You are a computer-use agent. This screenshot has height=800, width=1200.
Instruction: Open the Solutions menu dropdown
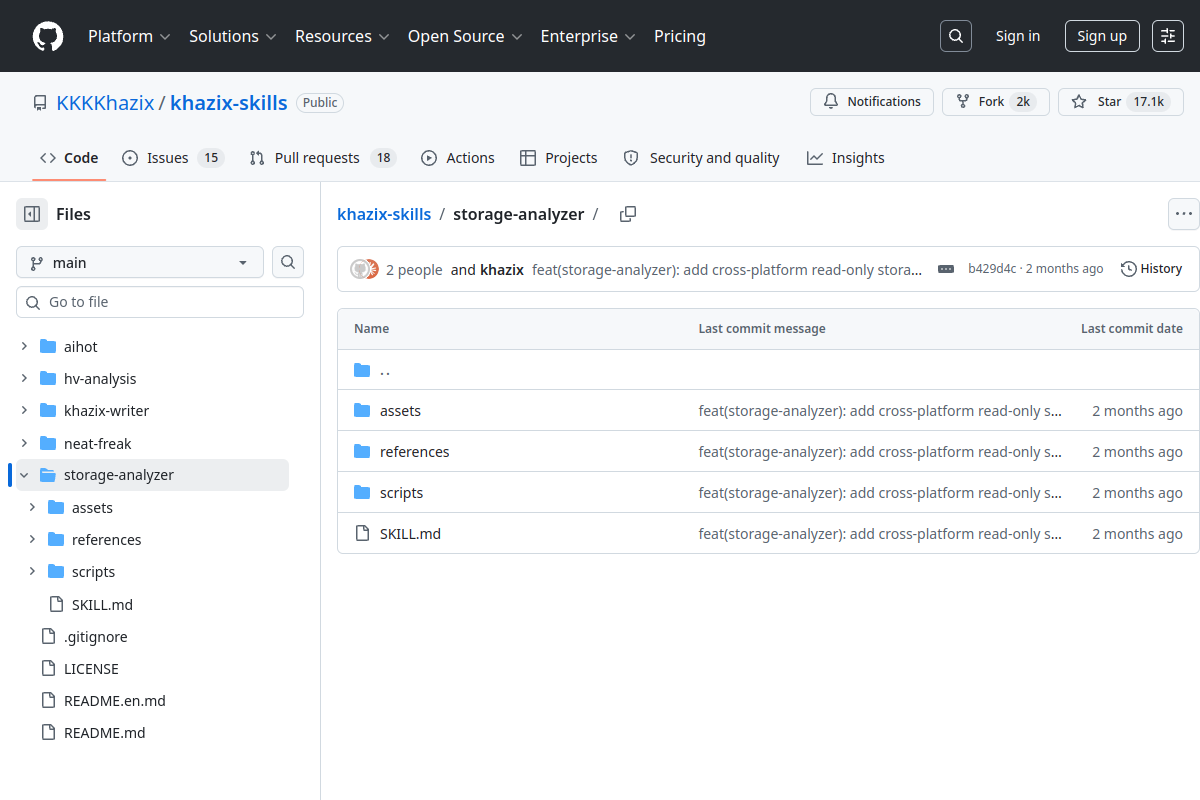(x=232, y=36)
